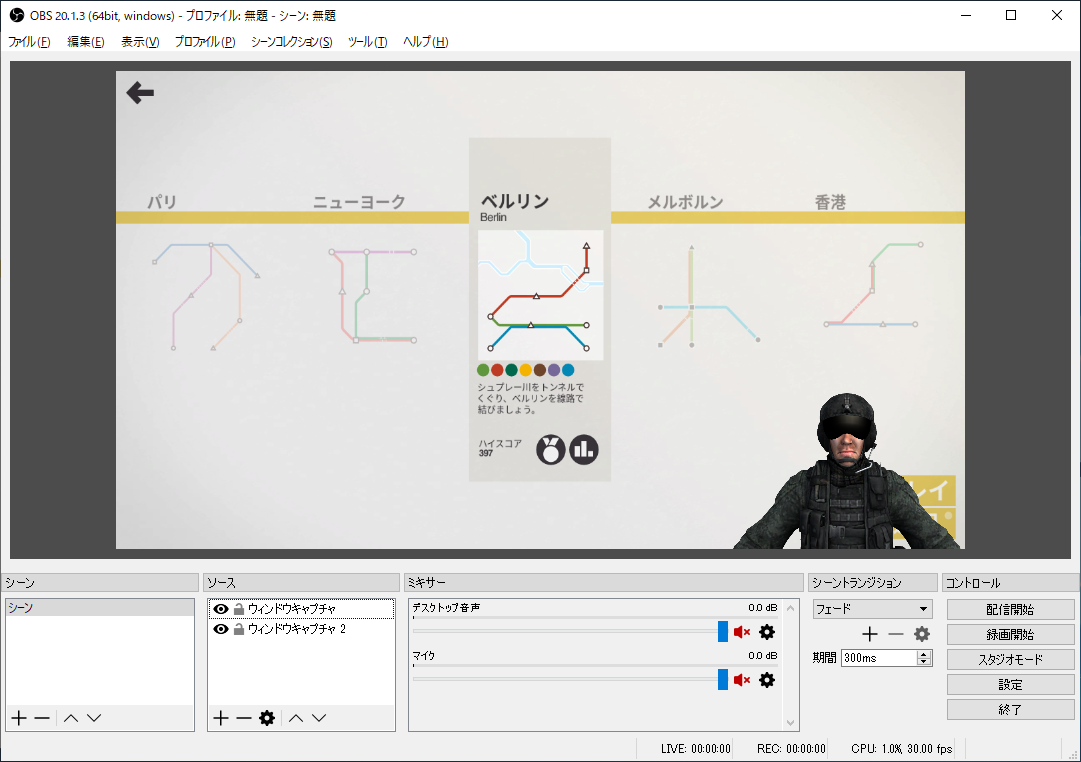This screenshot has width=1081, height=762.
Task: Open ファイル(F) menu
Action: pyautogui.click(x=29, y=41)
